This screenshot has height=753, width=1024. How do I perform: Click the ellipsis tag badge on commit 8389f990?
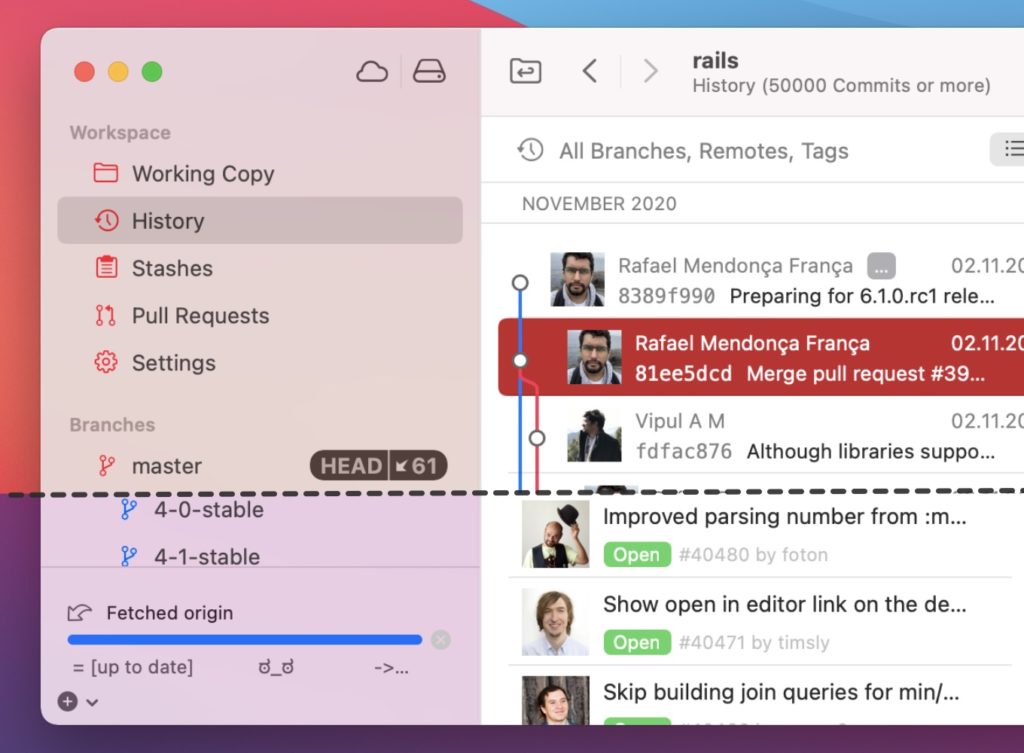point(881,266)
